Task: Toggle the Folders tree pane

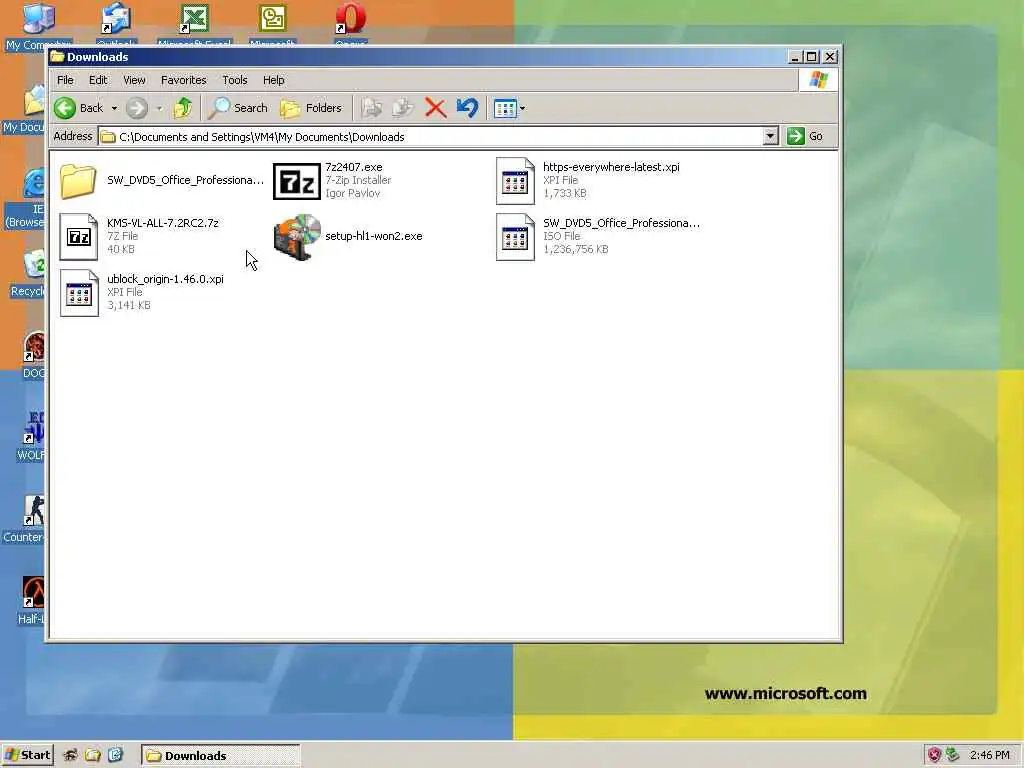Action: point(311,108)
